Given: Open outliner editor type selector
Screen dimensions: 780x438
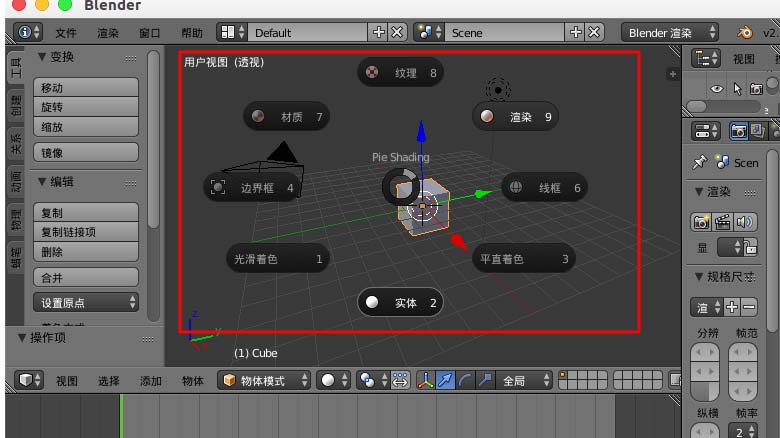Looking at the screenshot, I should 705,58.
